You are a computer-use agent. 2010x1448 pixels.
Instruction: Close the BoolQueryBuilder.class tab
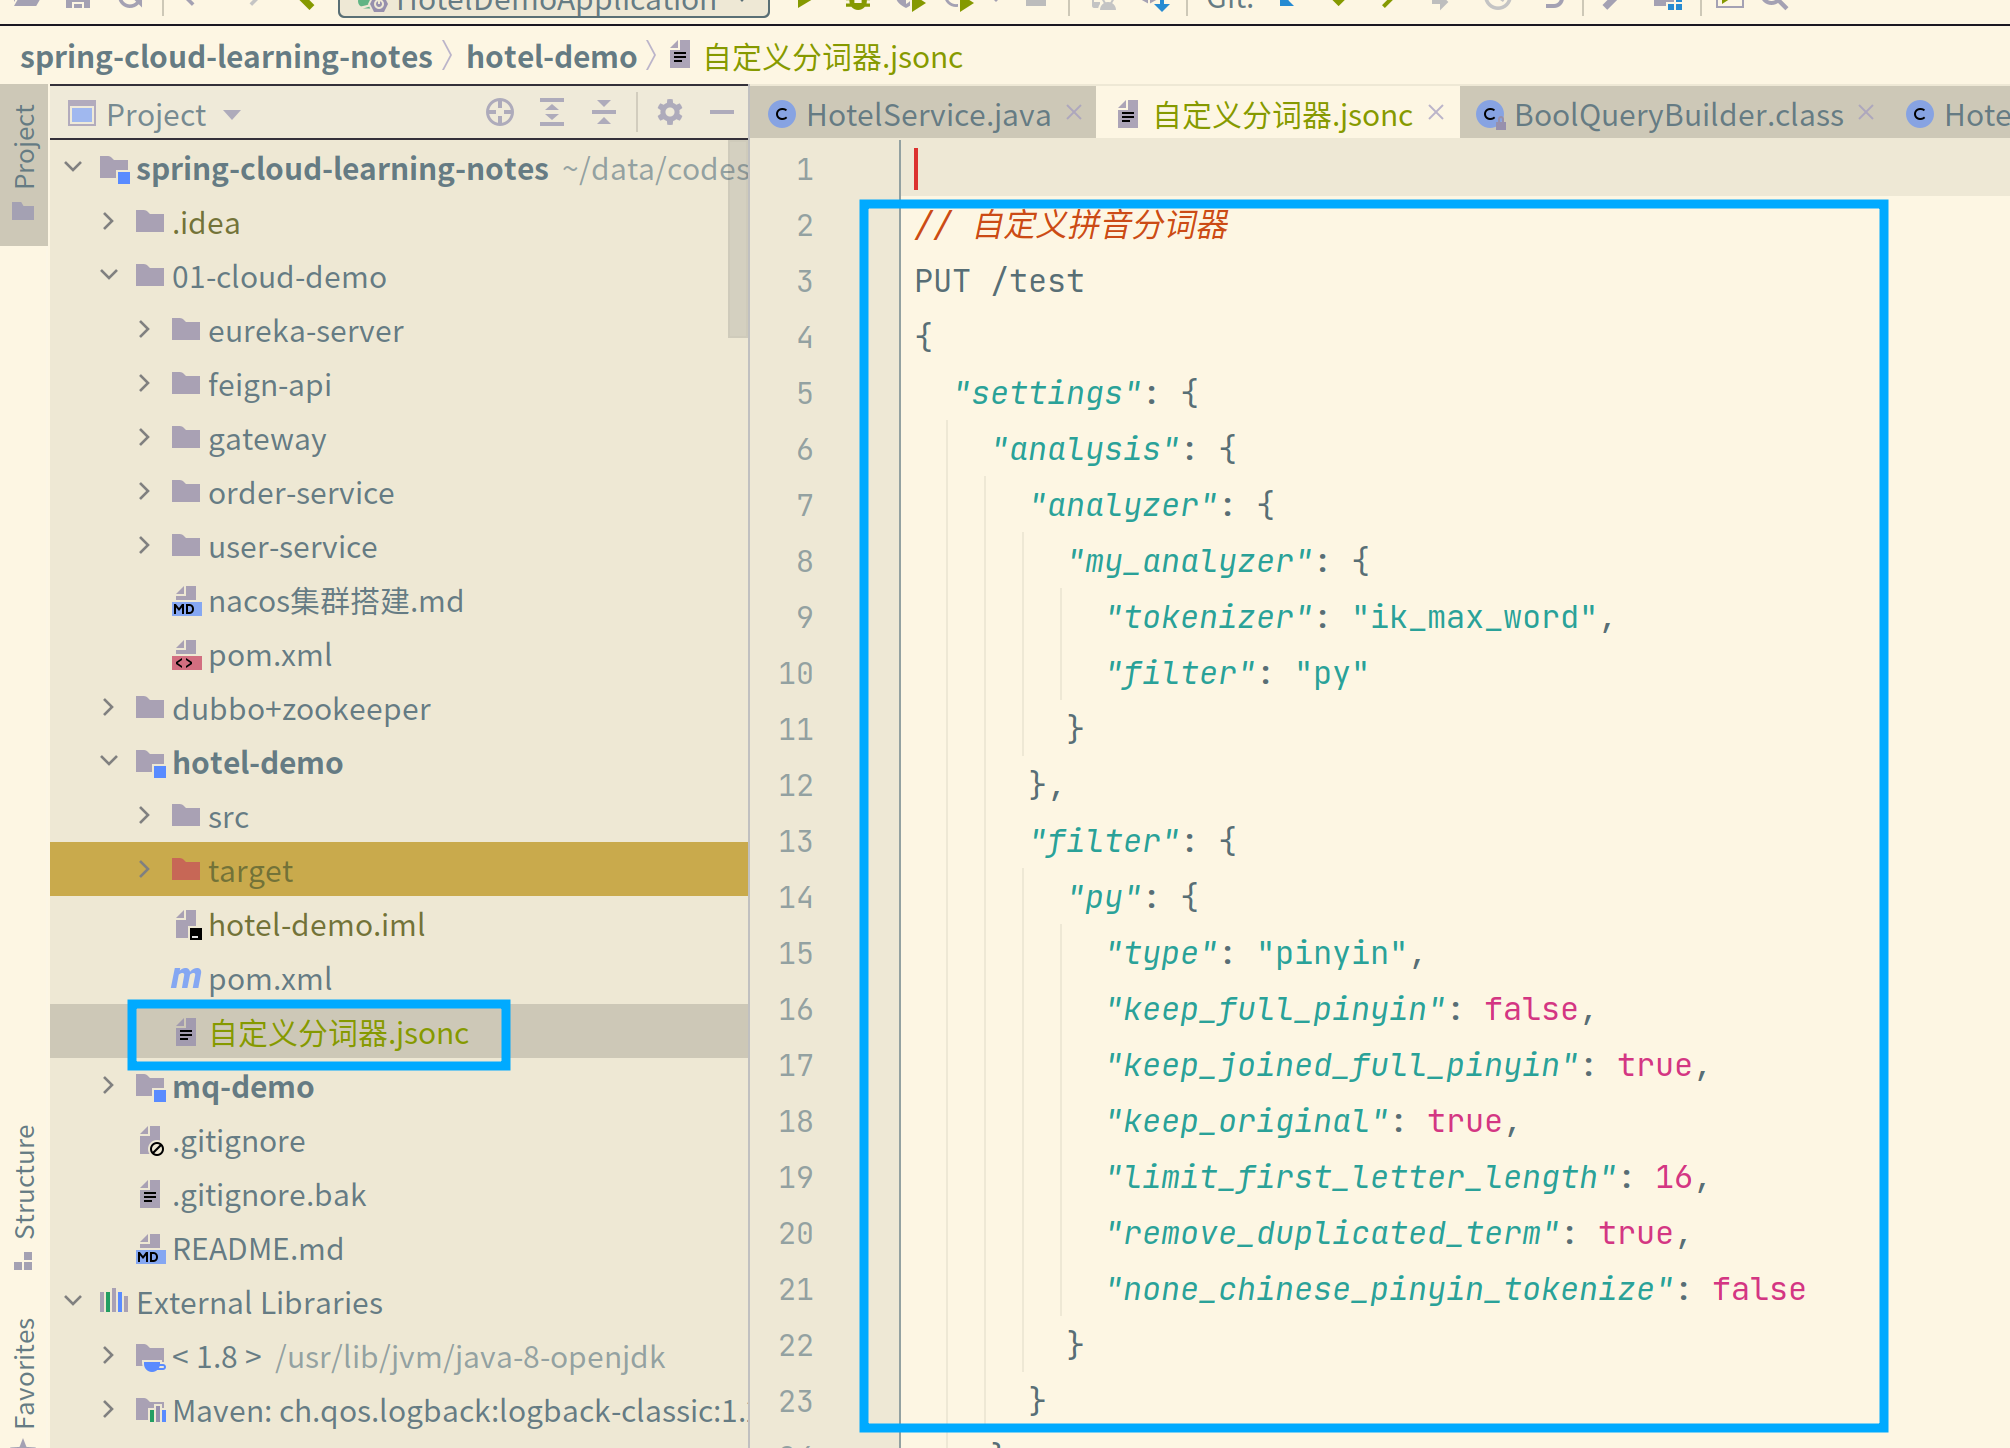[x=1866, y=113]
